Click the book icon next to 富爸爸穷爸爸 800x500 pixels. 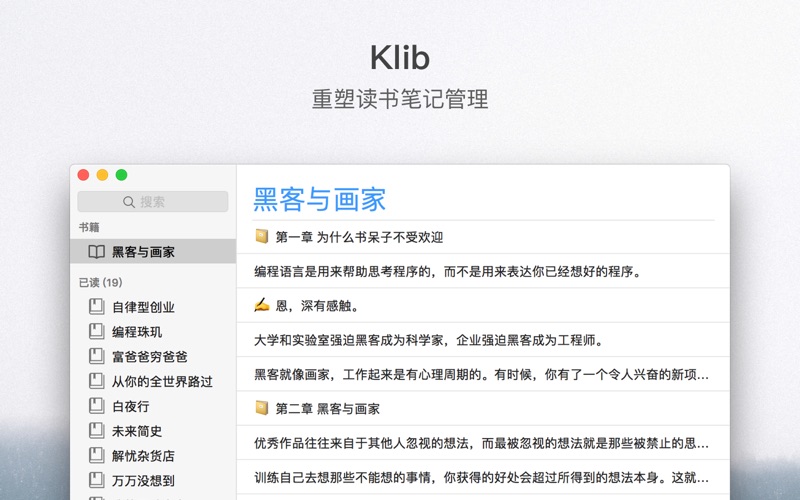(x=96, y=356)
